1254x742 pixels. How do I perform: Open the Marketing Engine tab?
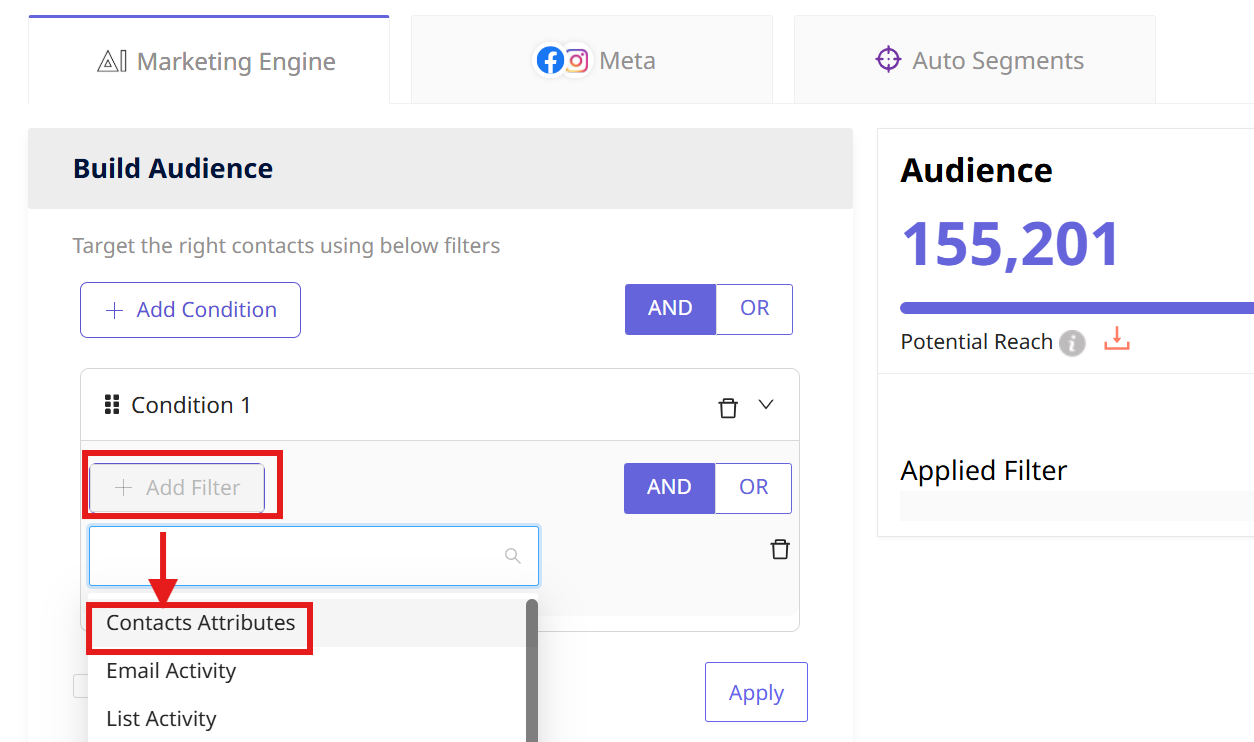point(209,61)
